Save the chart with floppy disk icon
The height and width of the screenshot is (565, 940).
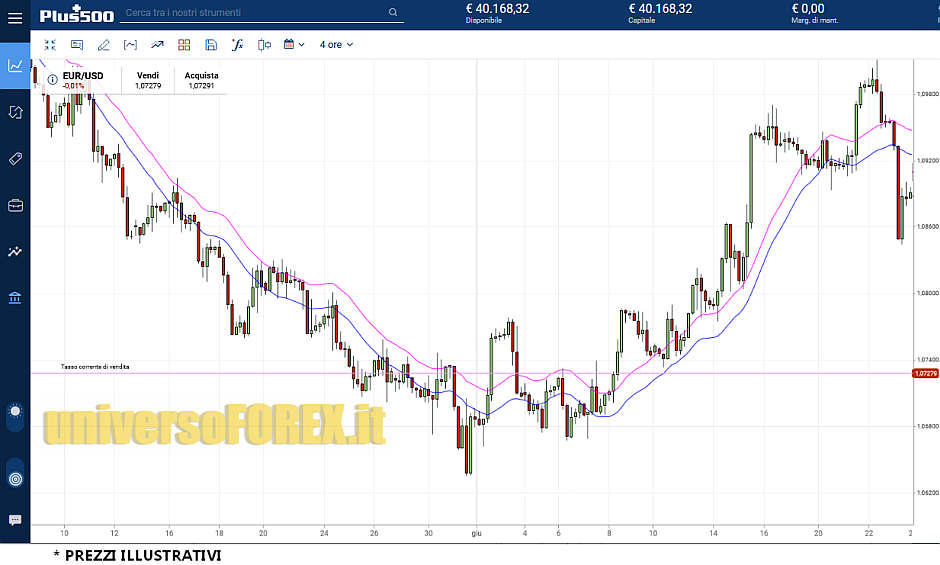[x=210, y=45]
